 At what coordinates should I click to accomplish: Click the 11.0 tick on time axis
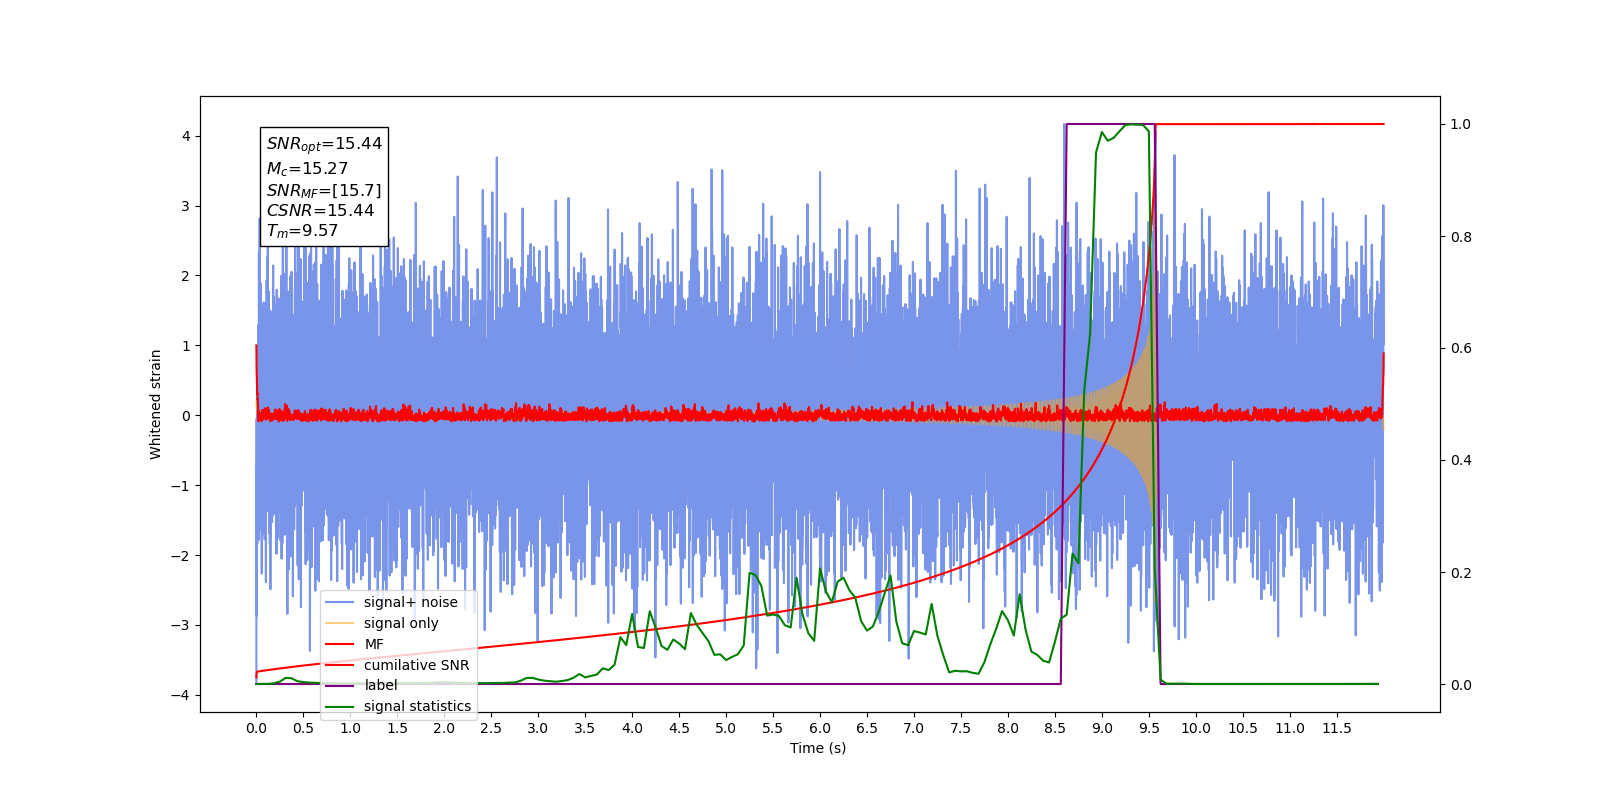[x=1290, y=728]
